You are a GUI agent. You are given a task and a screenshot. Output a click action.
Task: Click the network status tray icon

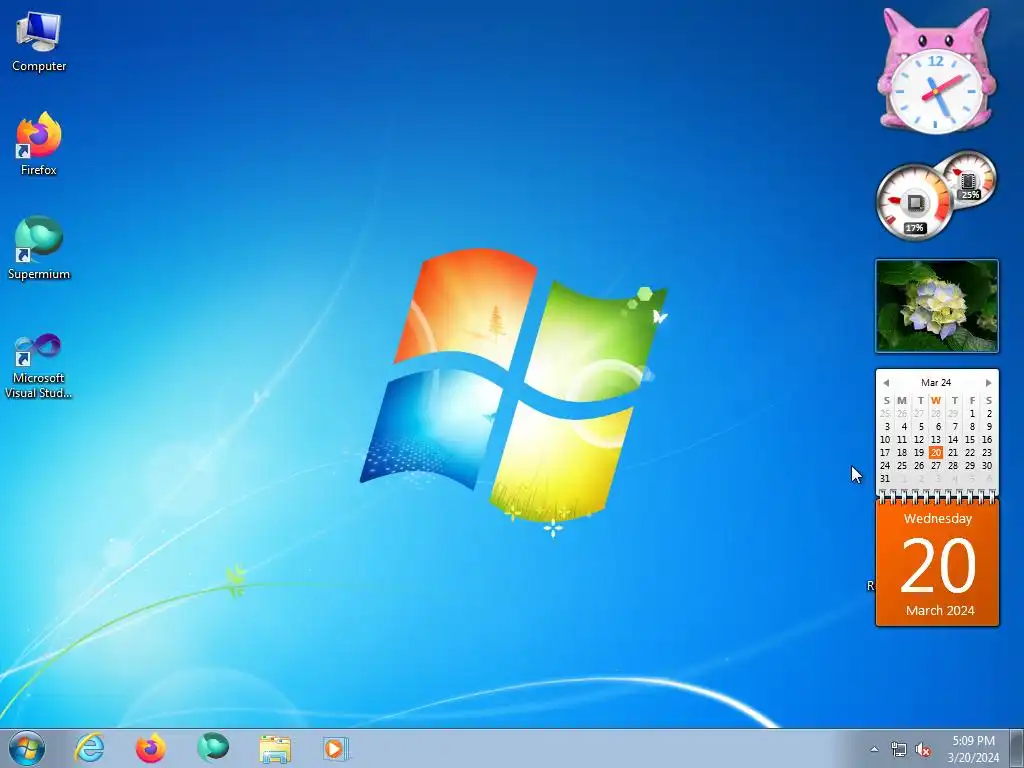click(x=899, y=749)
